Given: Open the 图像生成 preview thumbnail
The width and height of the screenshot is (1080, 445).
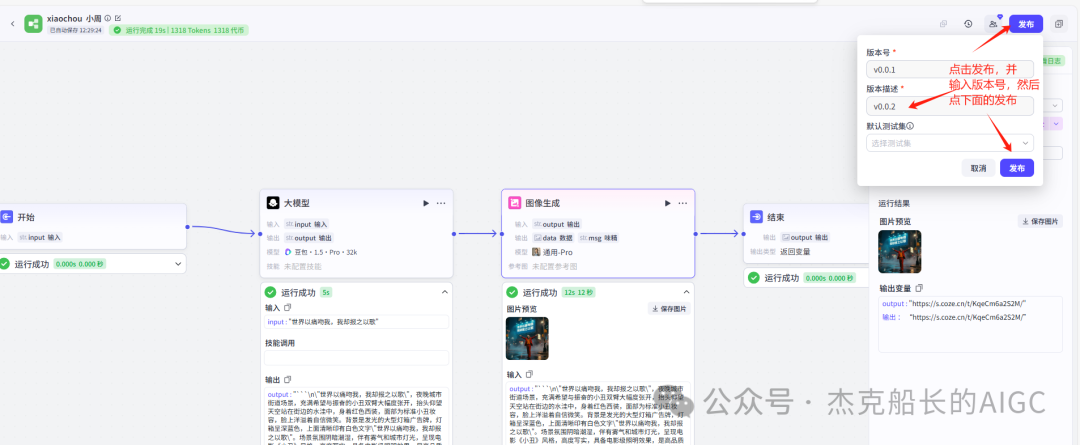Looking at the screenshot, I should (x=527, y=338).
